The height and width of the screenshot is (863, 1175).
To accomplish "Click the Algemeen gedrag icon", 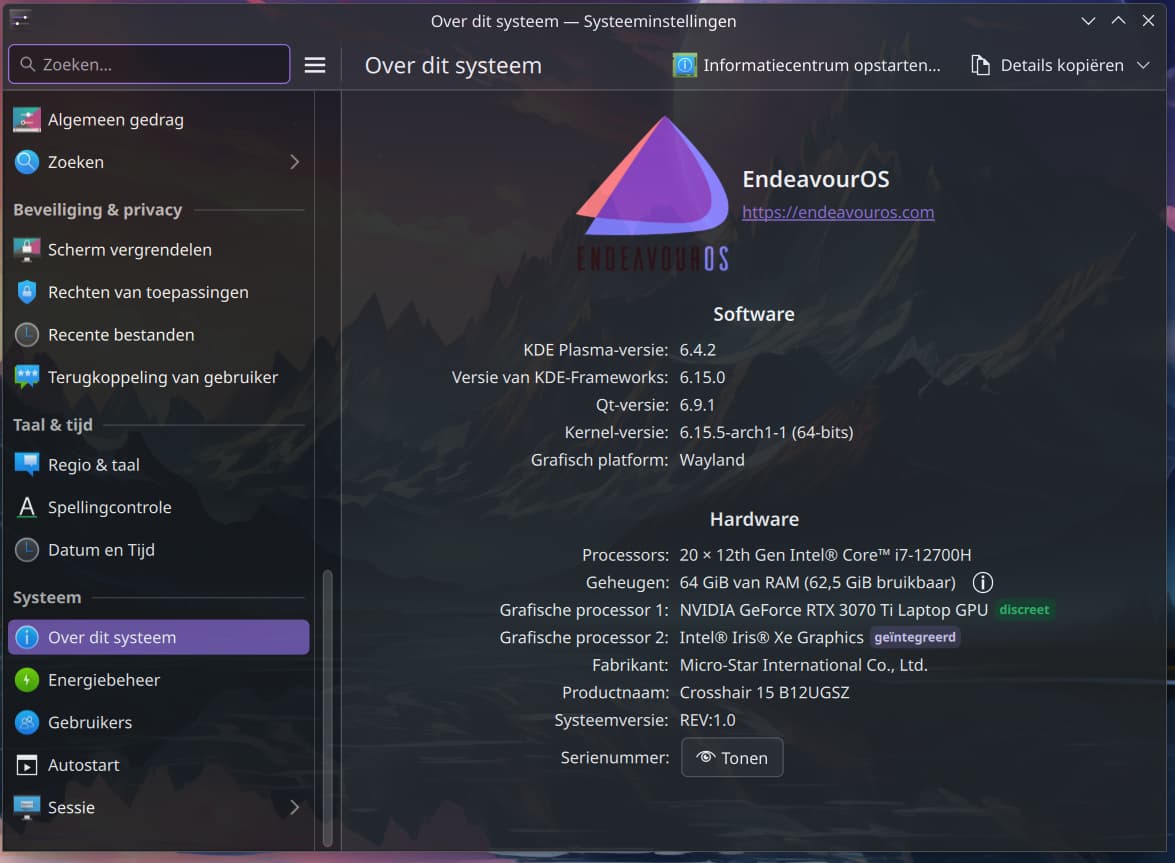I will pyautogui.click(x=27, y=120).
